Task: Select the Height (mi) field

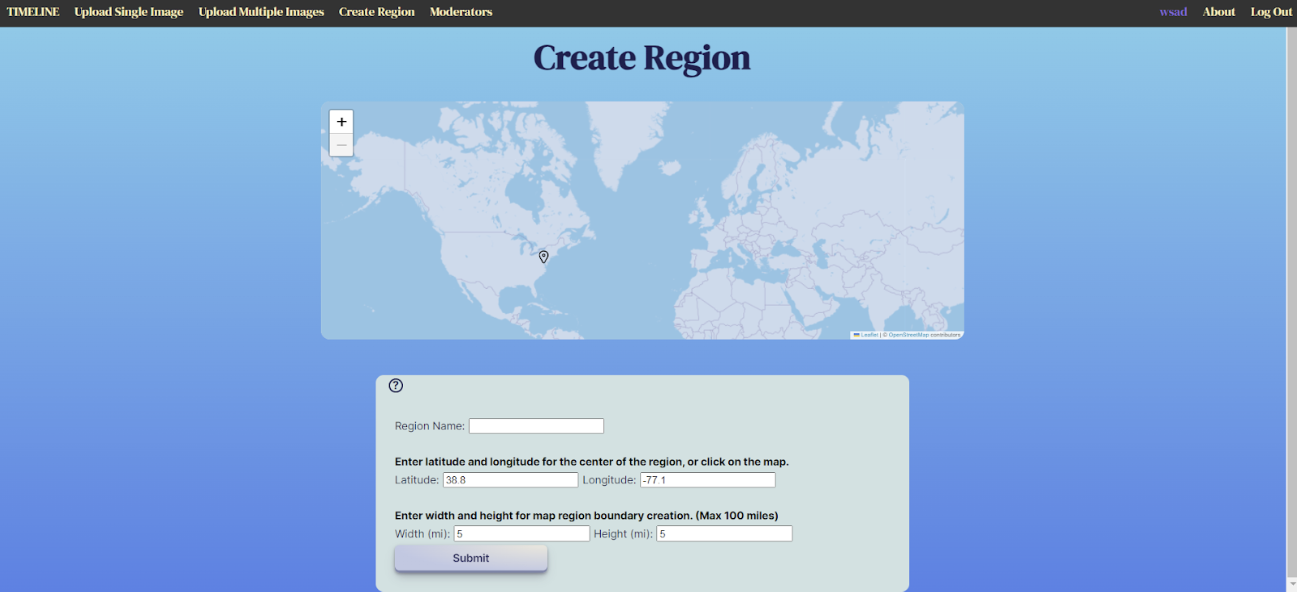Action: tap(724, 534)
